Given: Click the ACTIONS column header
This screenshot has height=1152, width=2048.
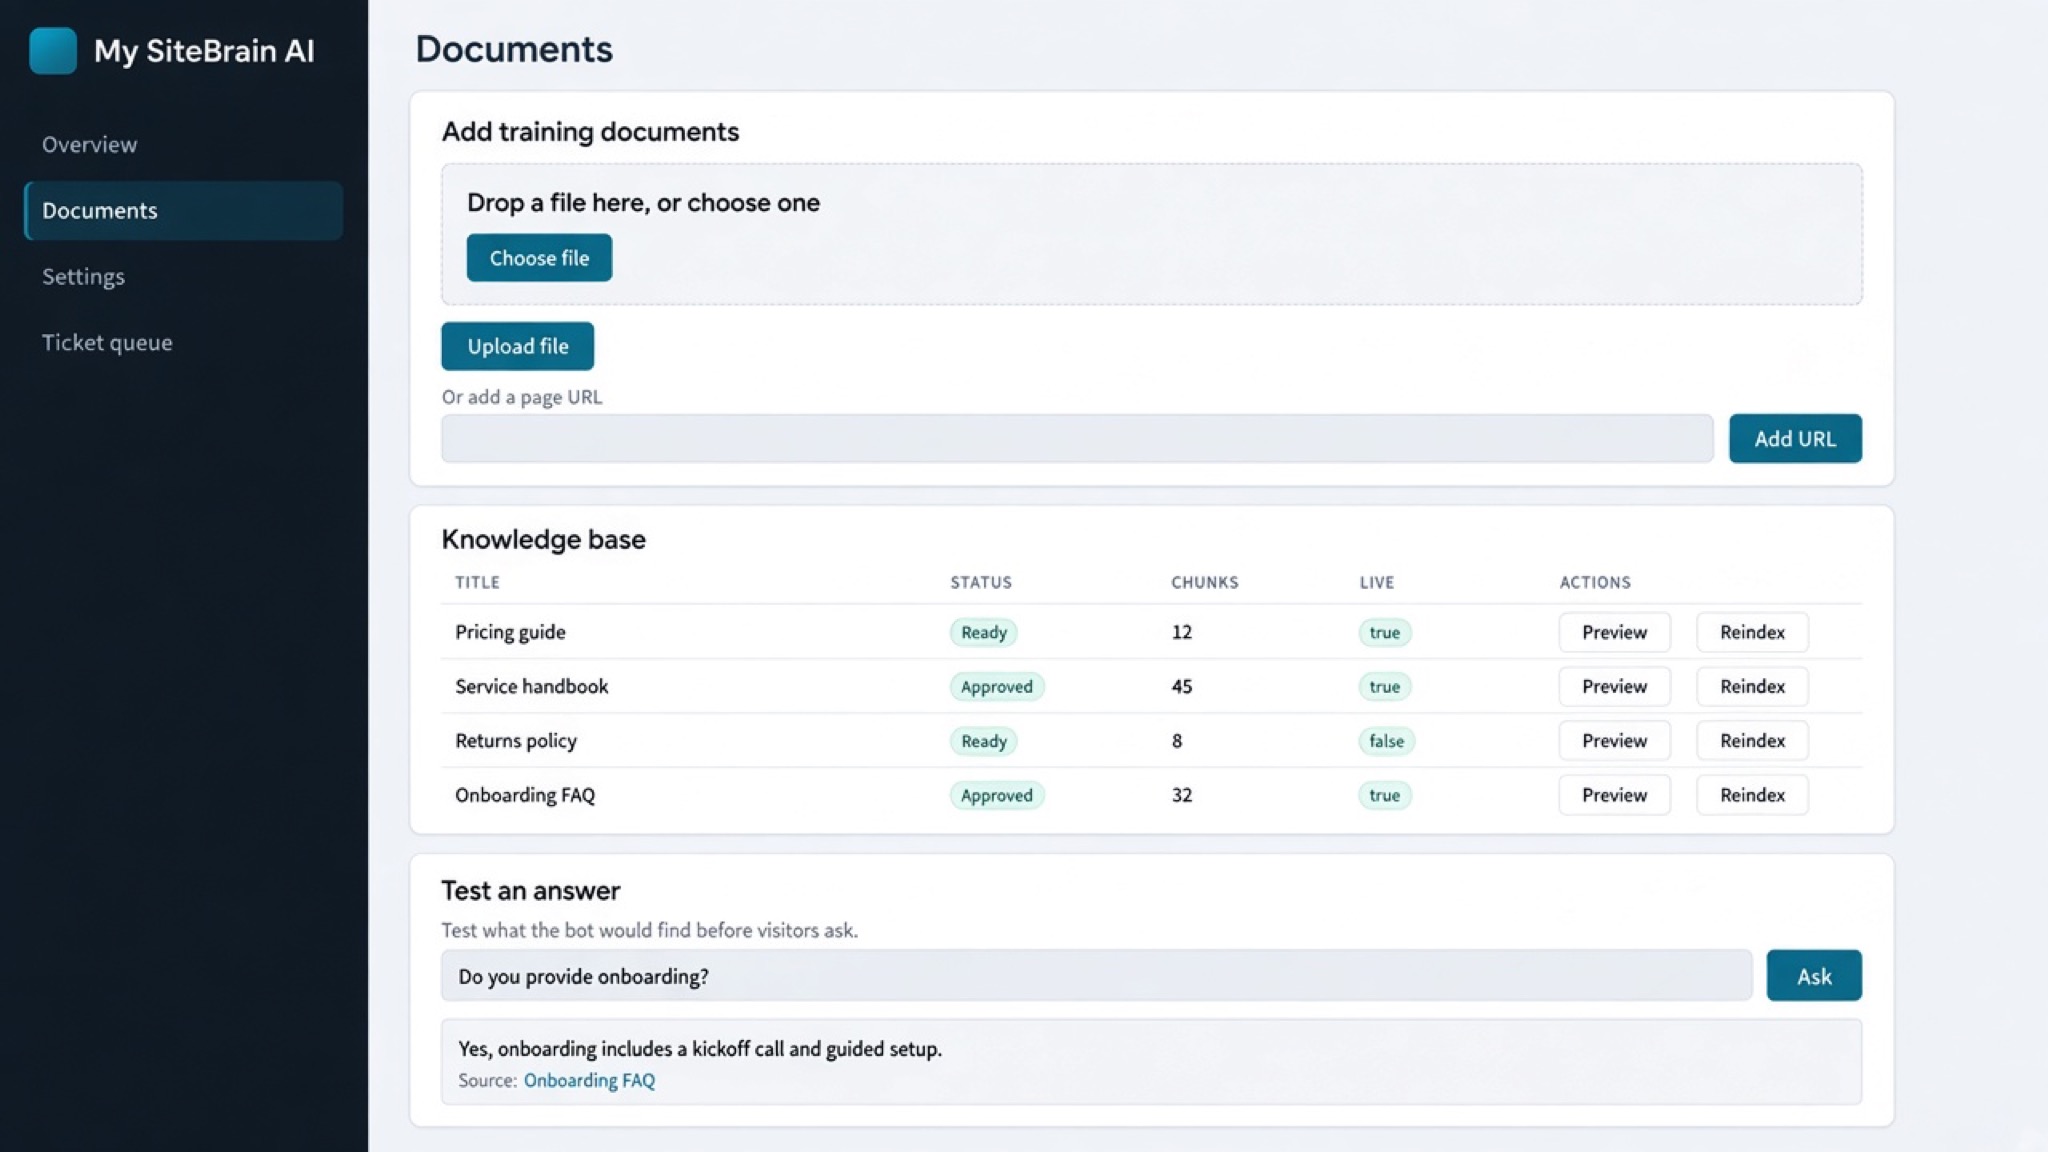Looking at the screenshot, I should (1595, 582).
